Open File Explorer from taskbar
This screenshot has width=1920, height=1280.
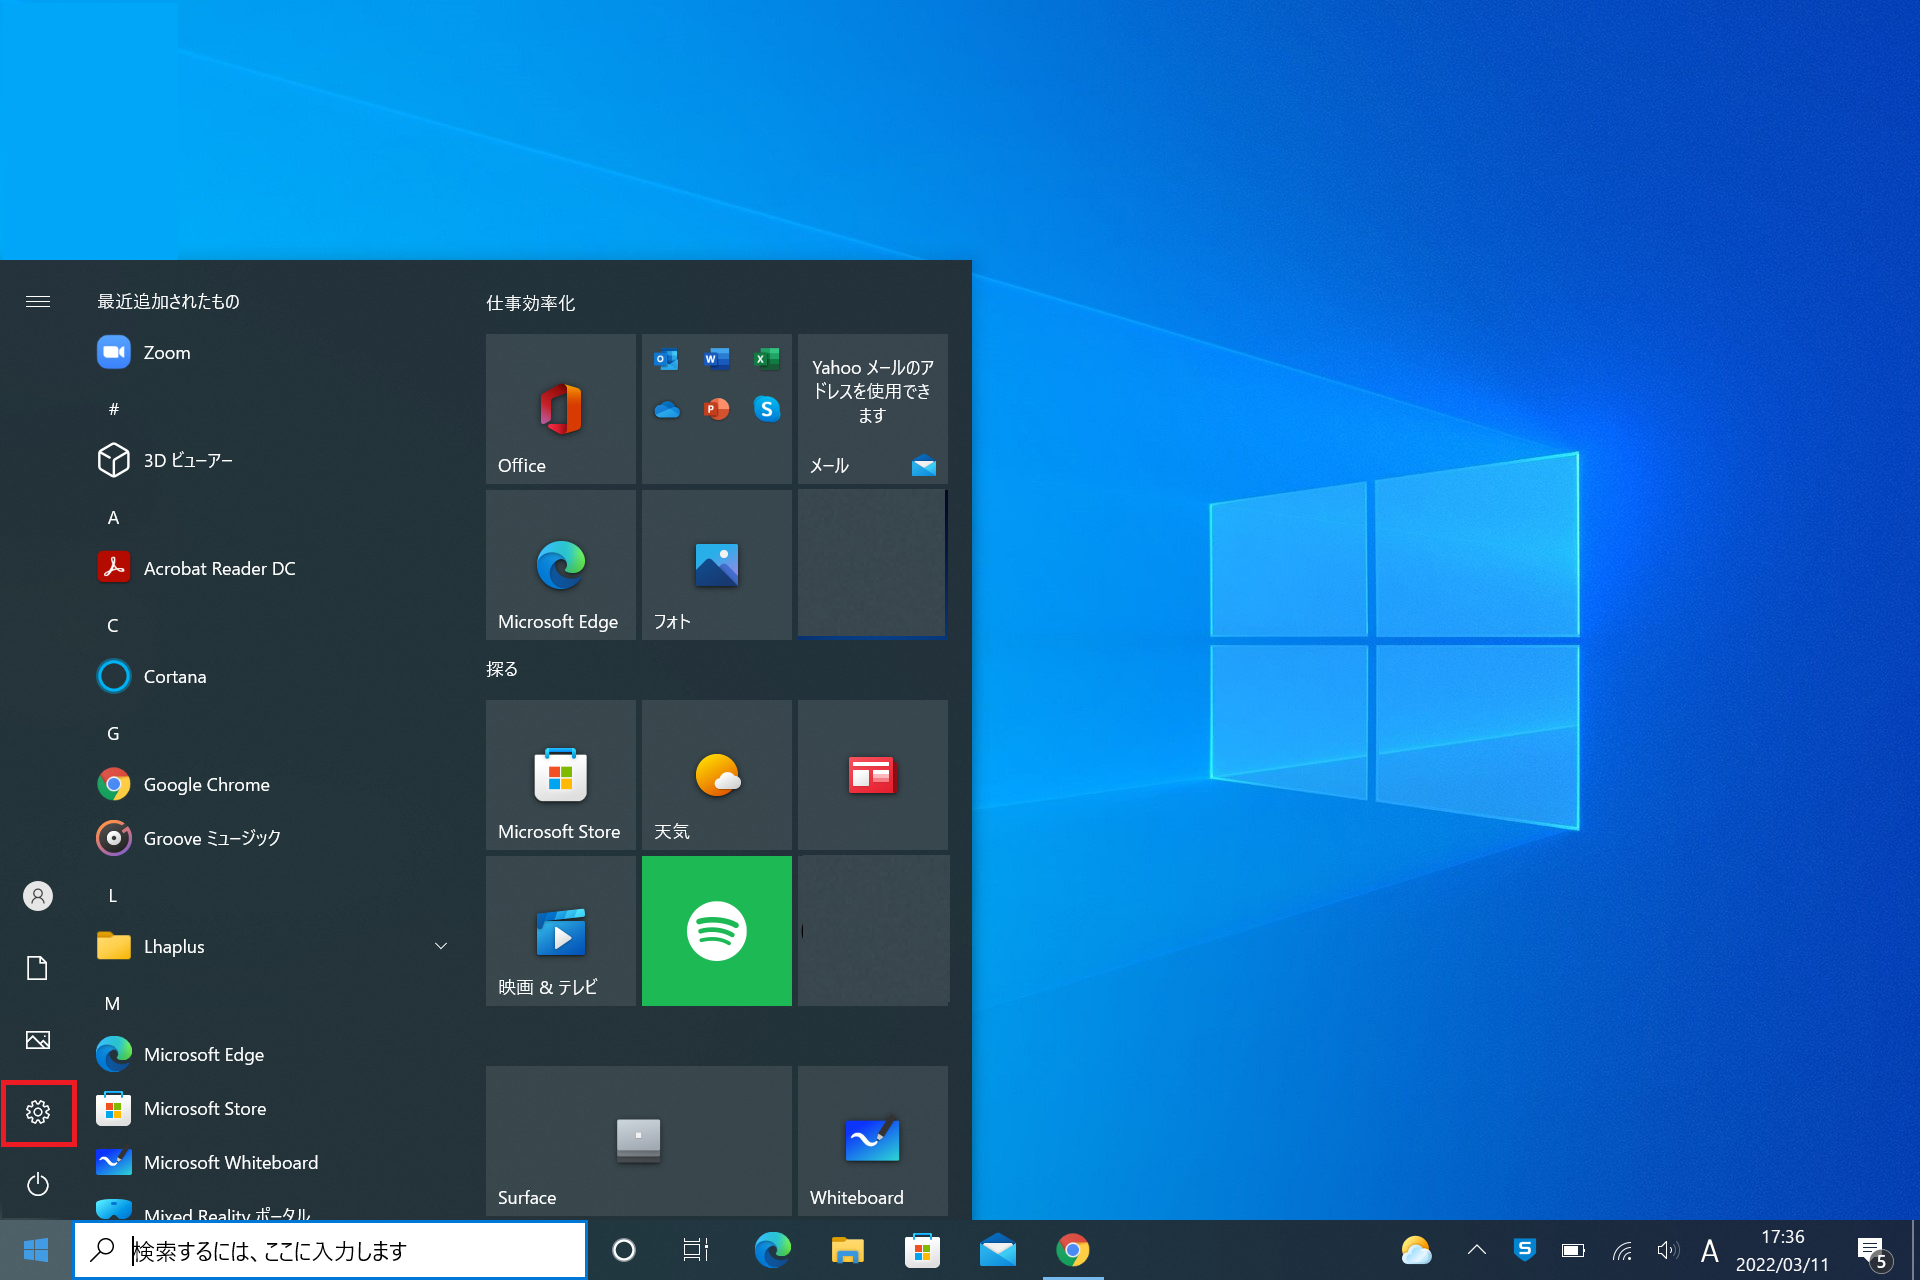point(847,1250)
